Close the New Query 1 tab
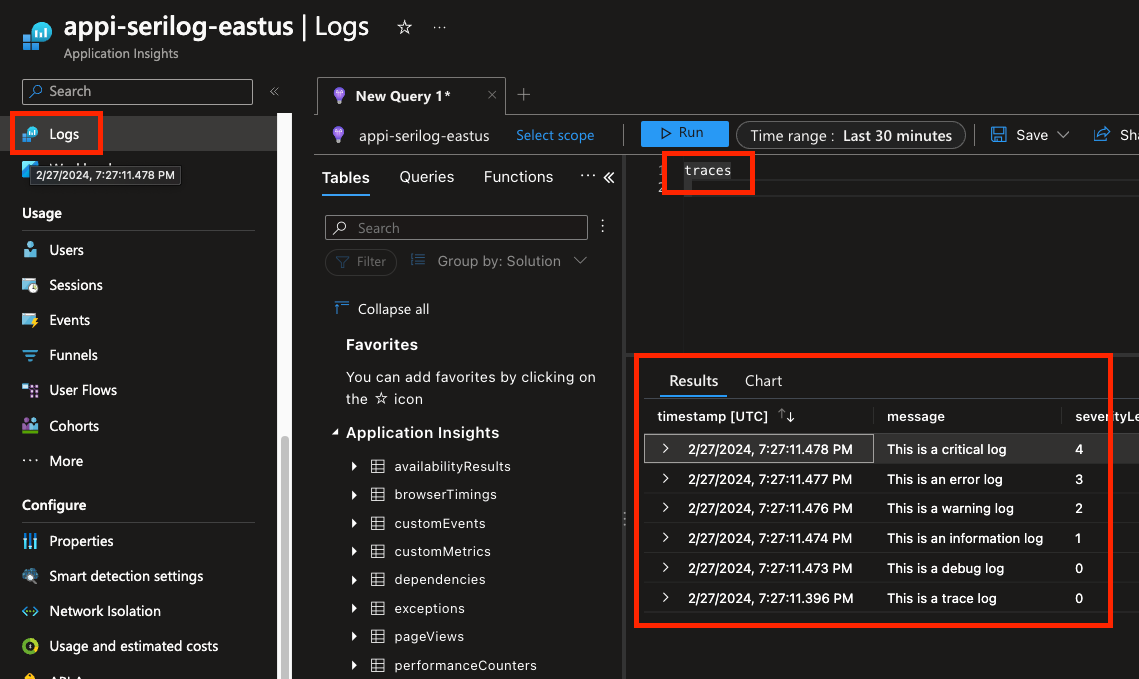Image resolution: width=1139 pixels, height=679 pixels. point(492,96)
